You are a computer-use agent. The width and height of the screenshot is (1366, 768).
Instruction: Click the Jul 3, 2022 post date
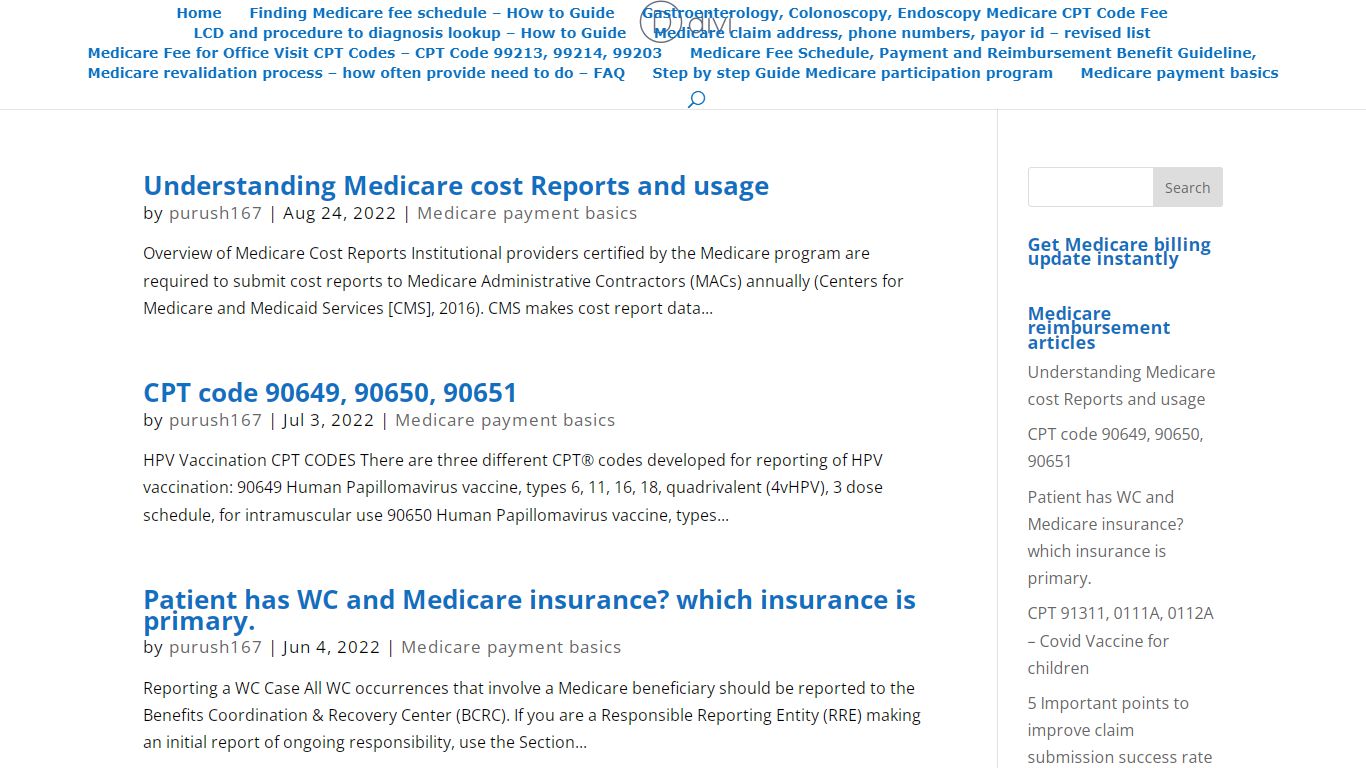(329, 420)
